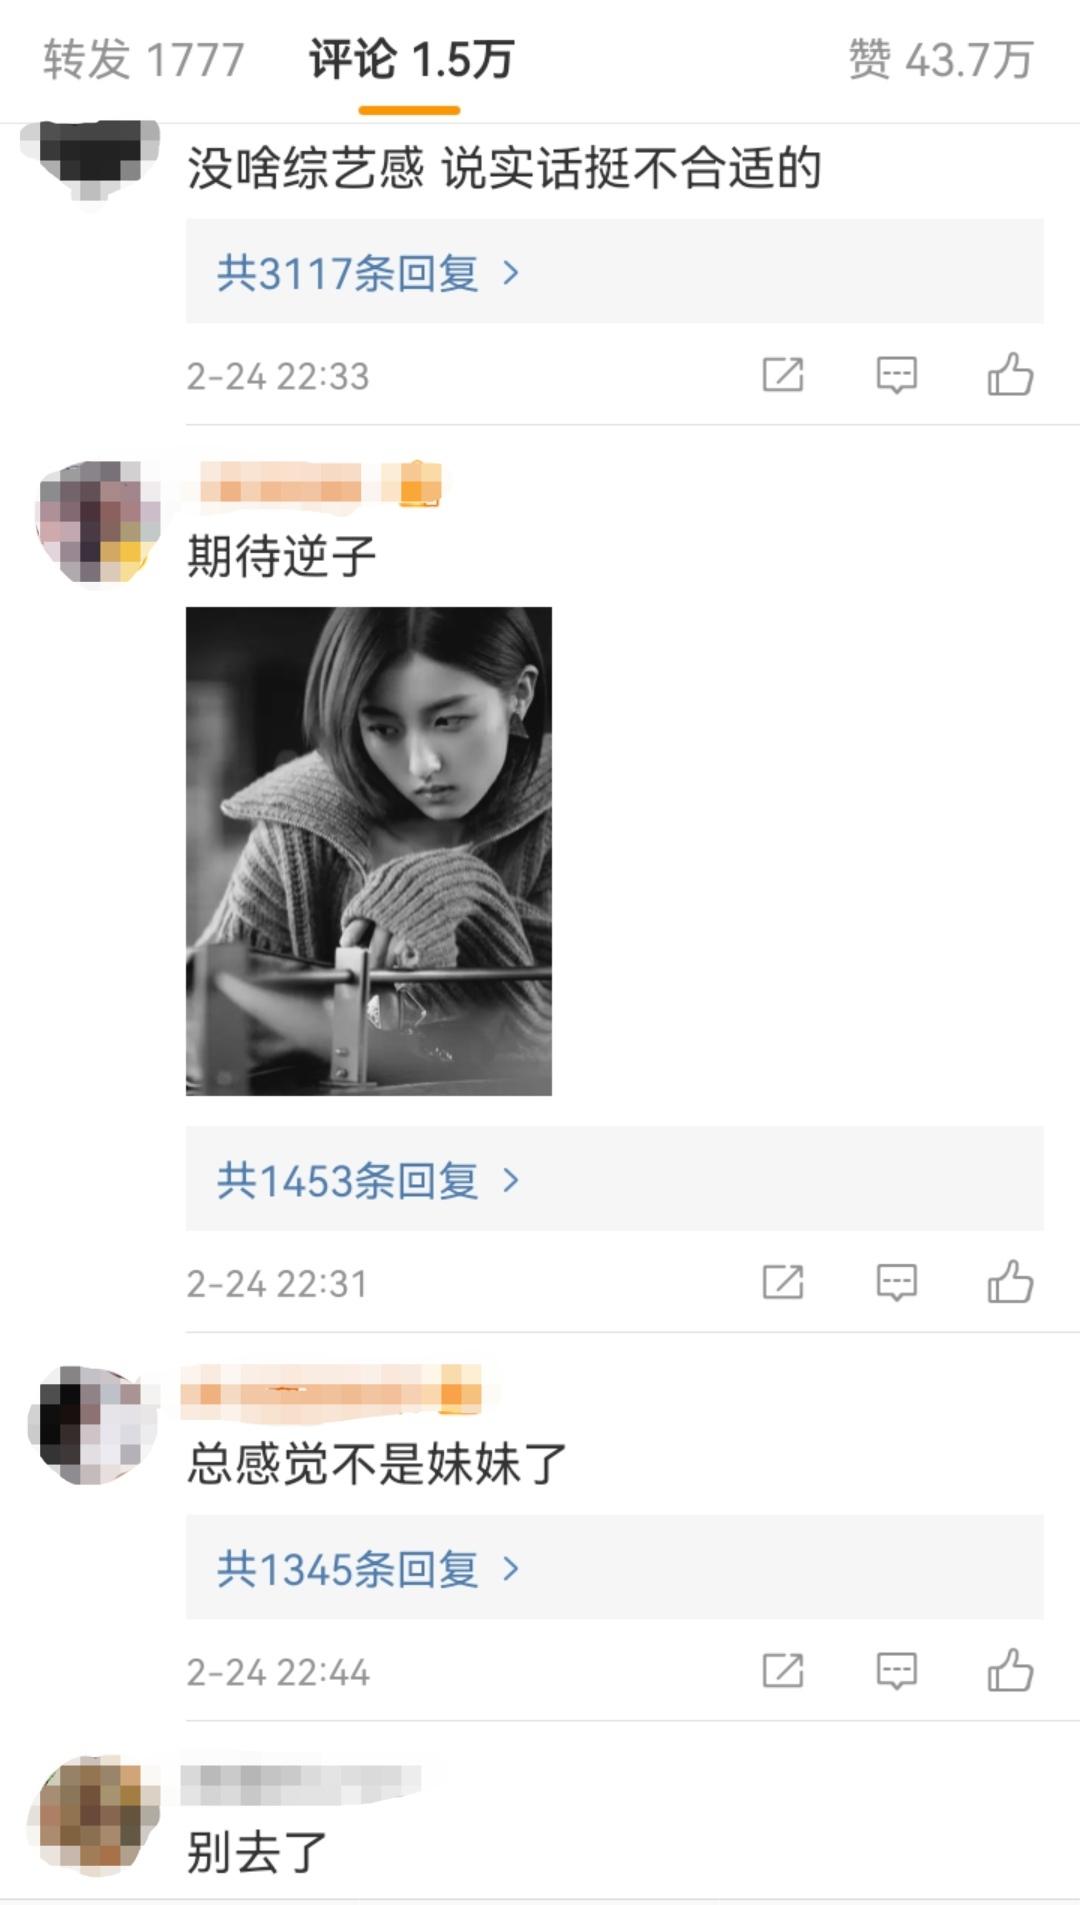Expand the 共1345条回复 thread
This screenshot has height=1905, width=1080.
(614, 1567)
